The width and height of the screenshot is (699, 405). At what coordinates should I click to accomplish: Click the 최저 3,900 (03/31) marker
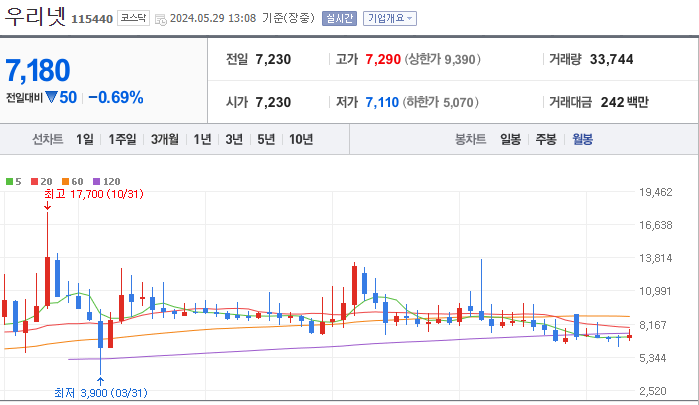101,393
